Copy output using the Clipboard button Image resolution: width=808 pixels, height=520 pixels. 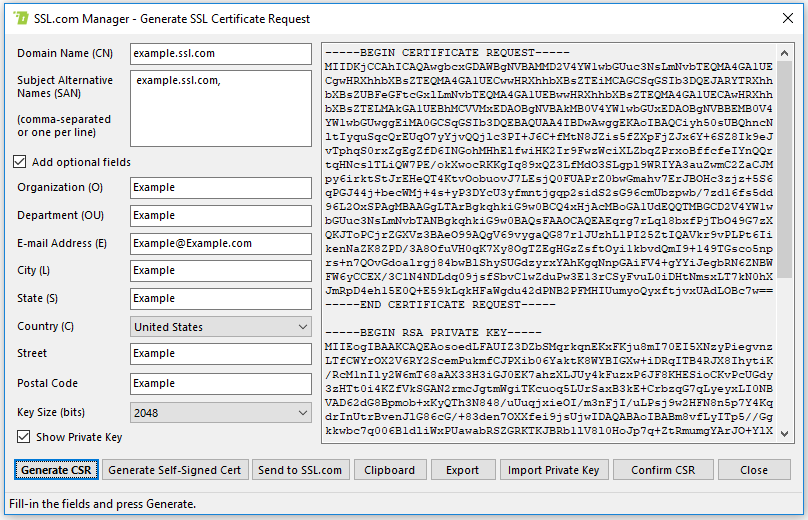click(x=389, y=470)
